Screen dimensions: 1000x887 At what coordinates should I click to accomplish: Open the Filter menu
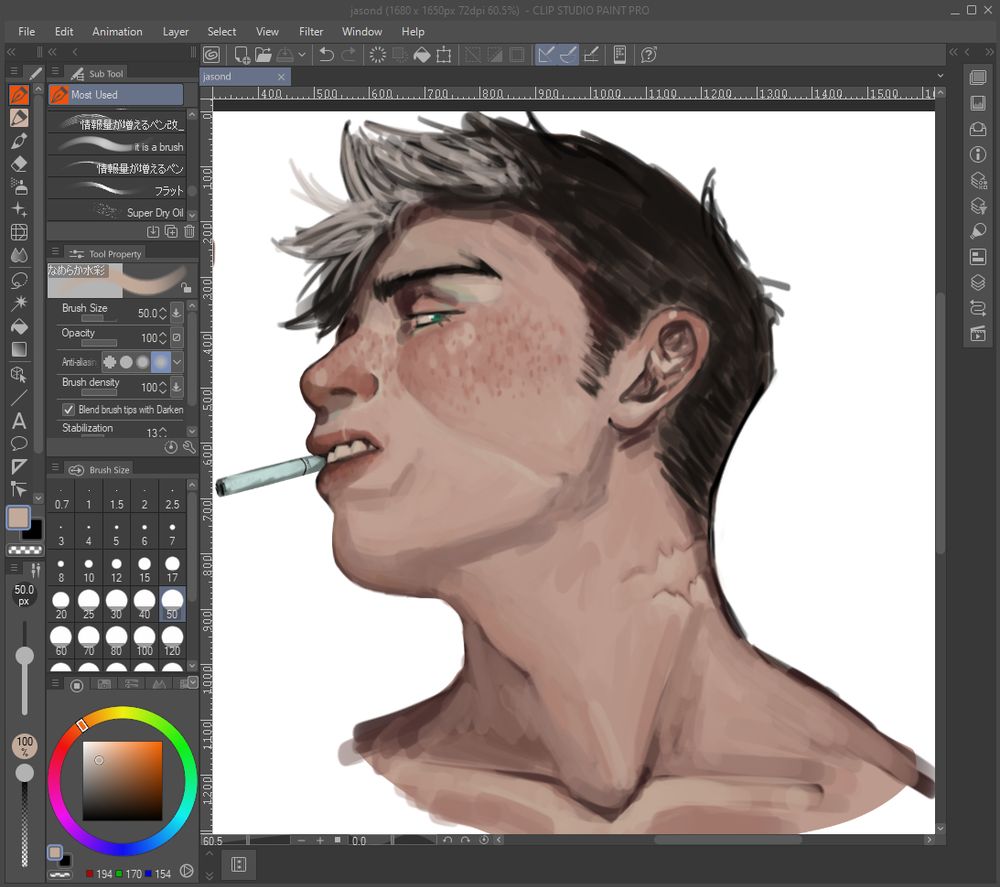point(311,32)
